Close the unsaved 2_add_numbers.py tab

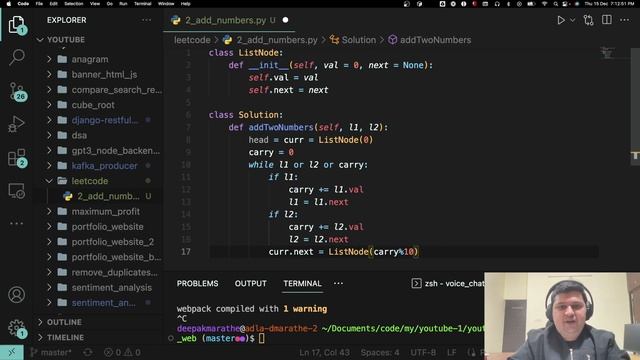coord(285,20)
